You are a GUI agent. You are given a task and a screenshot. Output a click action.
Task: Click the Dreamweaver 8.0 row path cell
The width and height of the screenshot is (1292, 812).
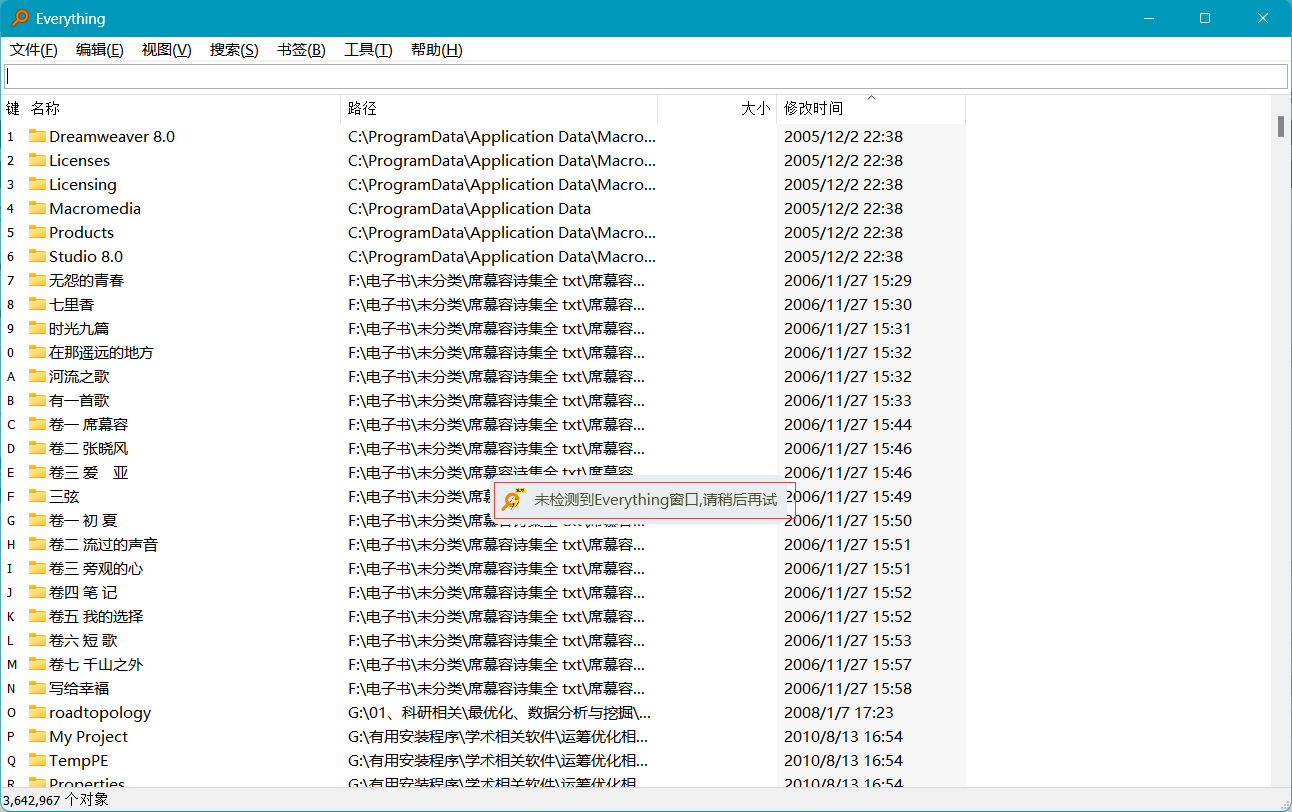[502, 136]
